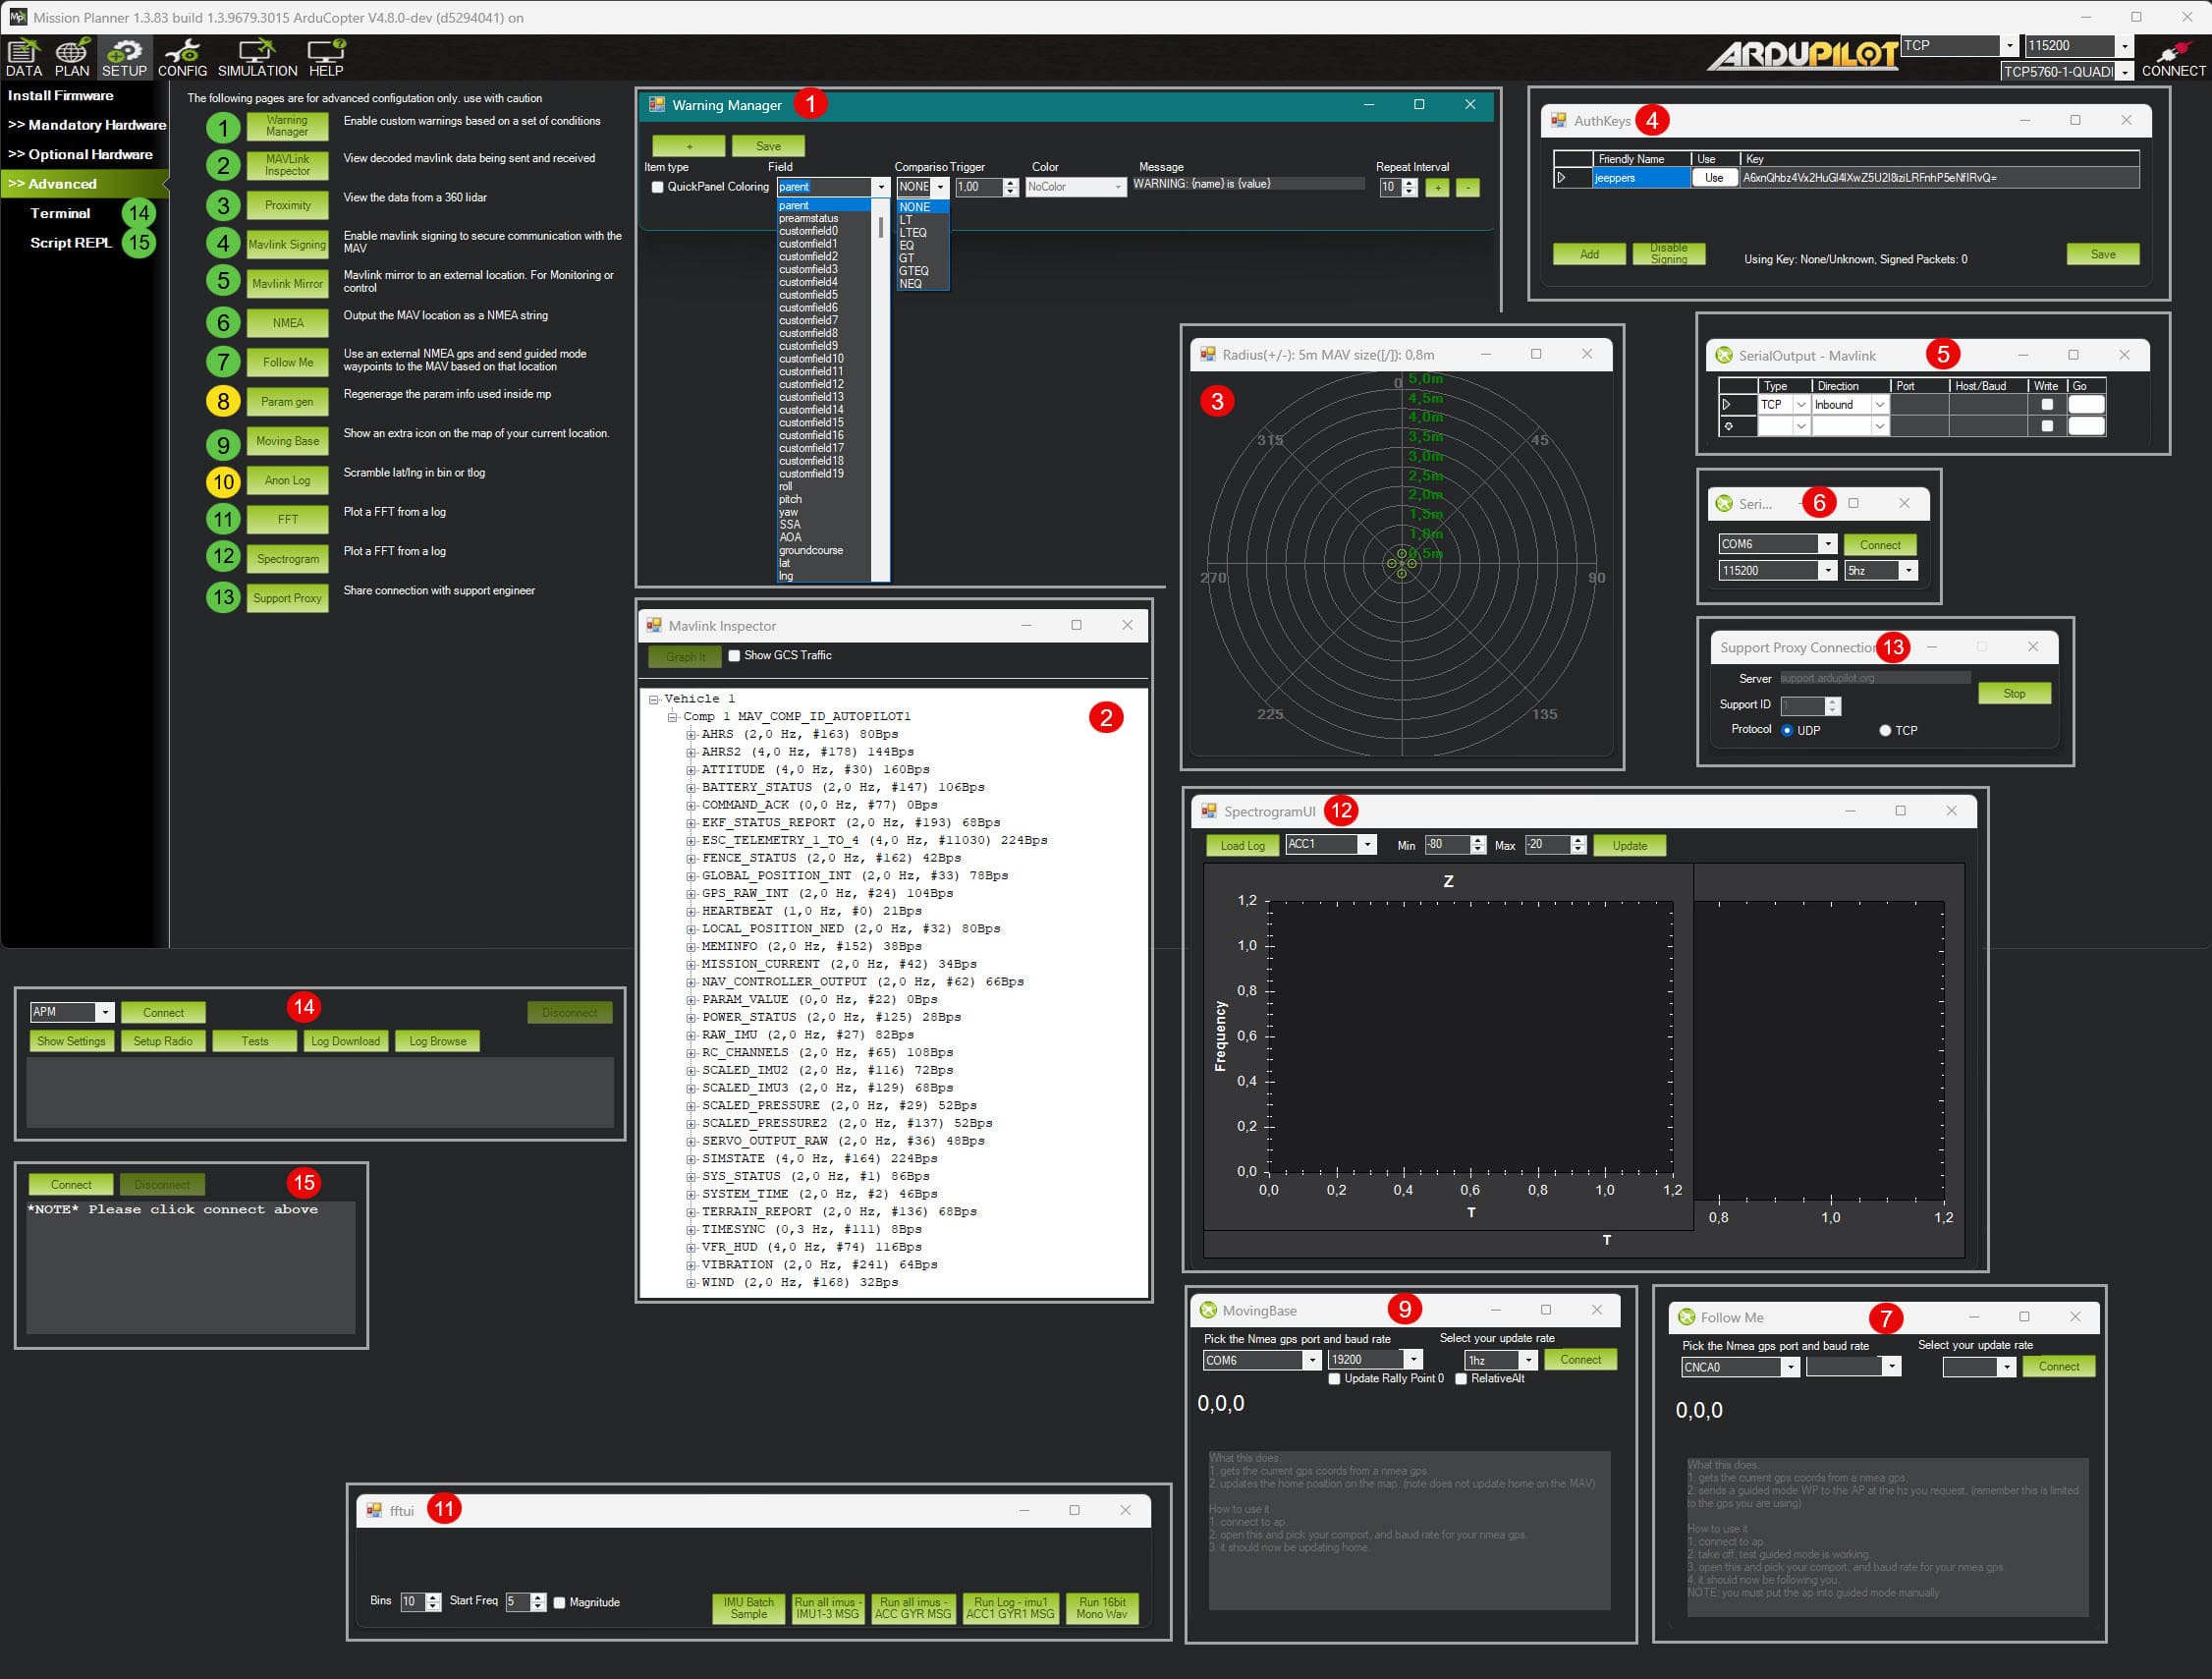Tick Write checkbox in the new row of SerialOutput
This screenshot has width=2212, height=1679.
[x=2046, y=426]
